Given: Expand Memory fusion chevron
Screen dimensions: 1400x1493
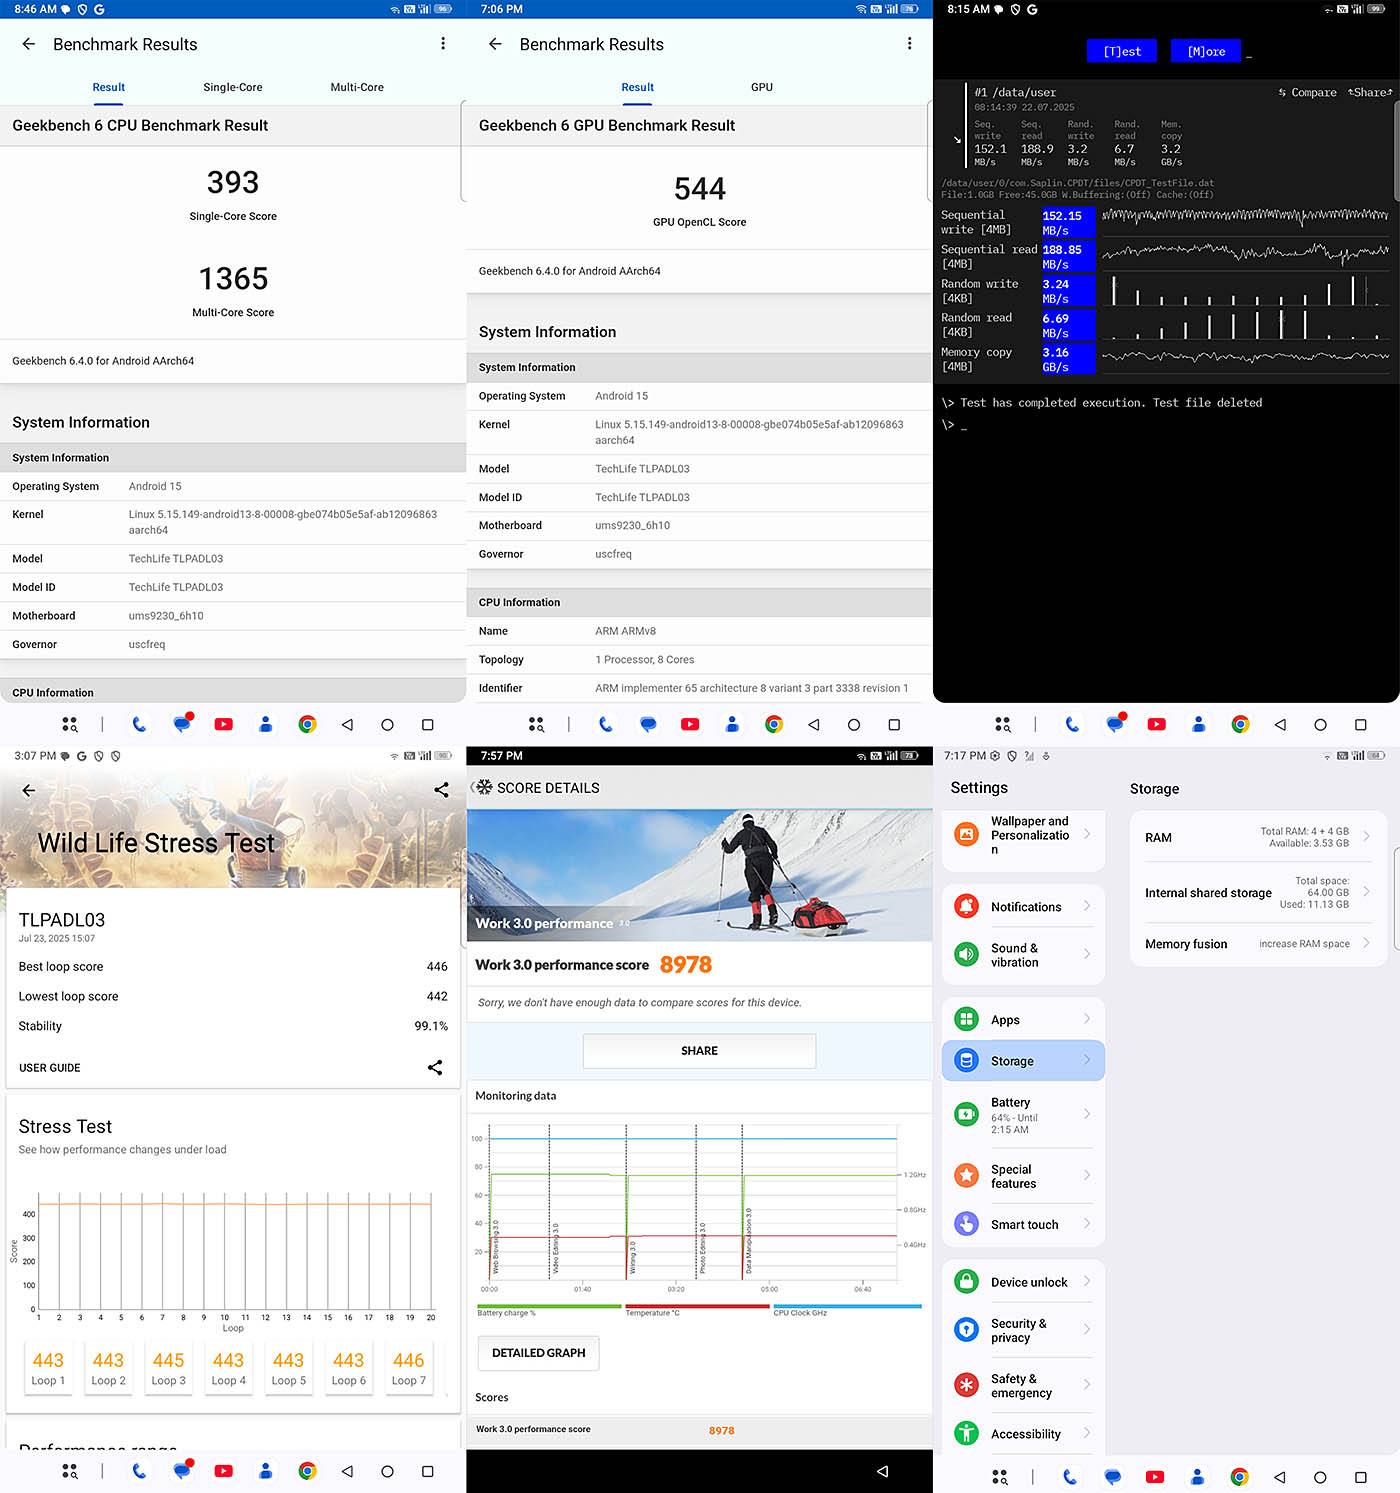Looking at the screenshot, I should [1367, 943].
